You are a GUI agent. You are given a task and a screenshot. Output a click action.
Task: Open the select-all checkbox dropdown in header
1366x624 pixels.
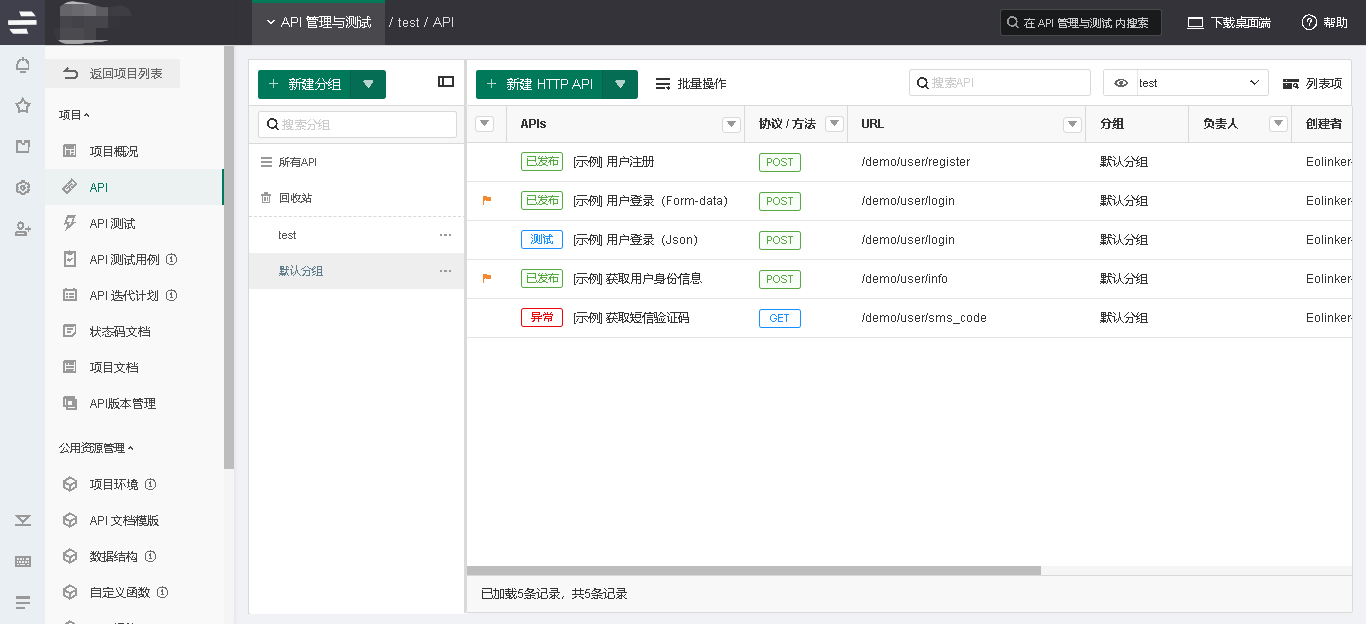click(x=485, y=124)
